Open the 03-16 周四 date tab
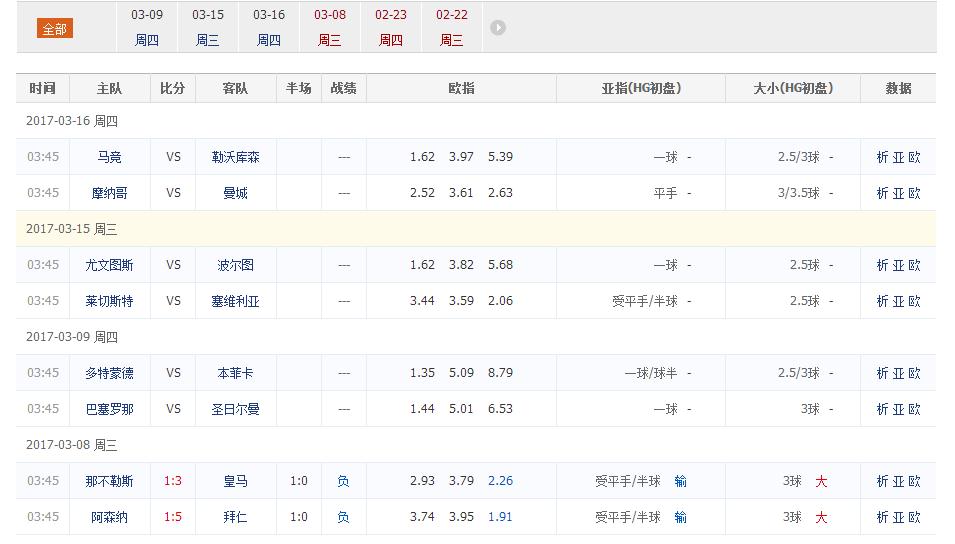Image resolution: width=955 pixels, height=544 pixels. pyautogui.click(x=269, y=27)
